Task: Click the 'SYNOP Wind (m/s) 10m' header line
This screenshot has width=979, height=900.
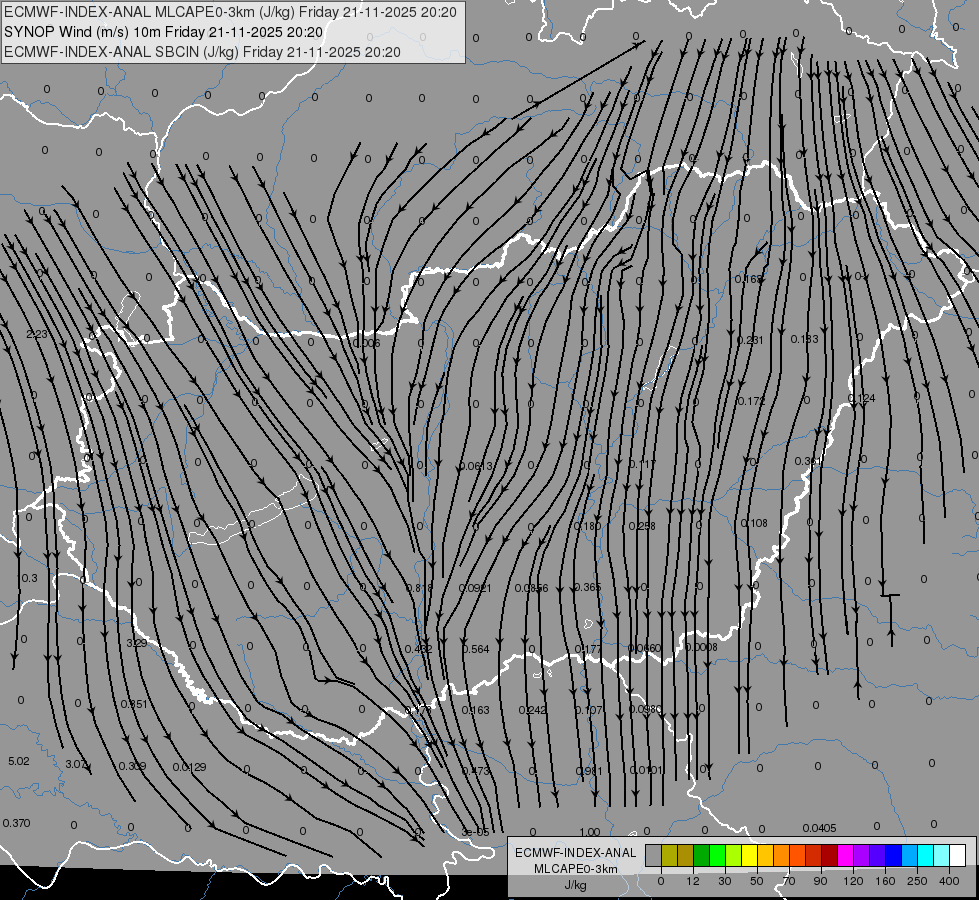Action: pos(91,32)
